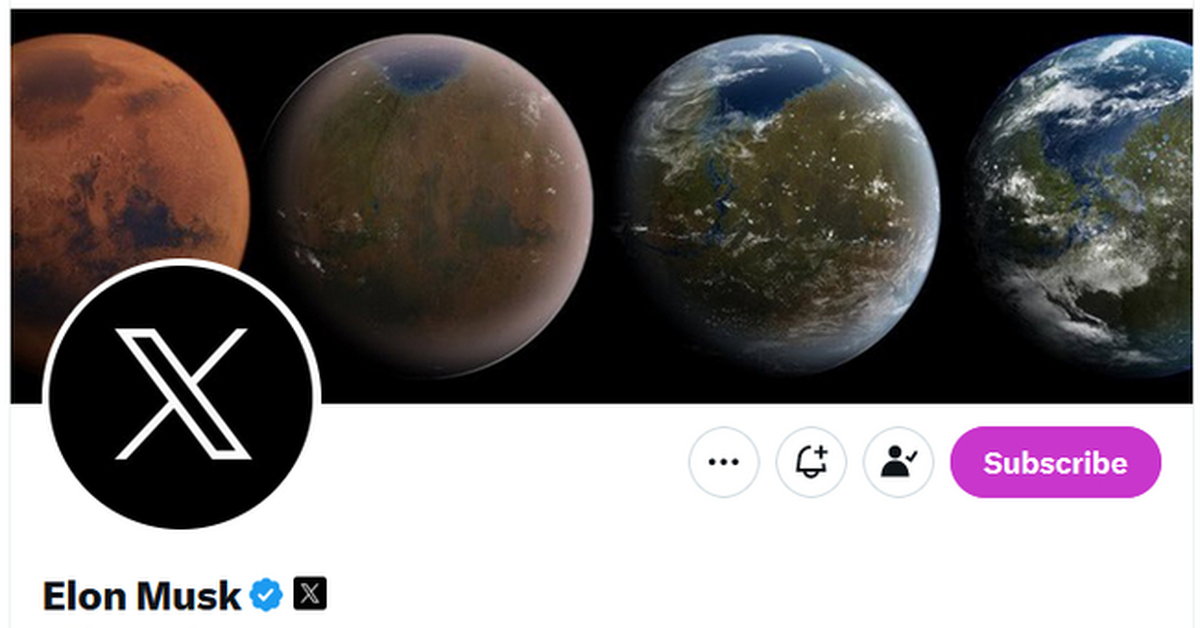Turn on notifications with the bell icon
The width and height of the screenshot is (1200, 628).
pos(811,462)
